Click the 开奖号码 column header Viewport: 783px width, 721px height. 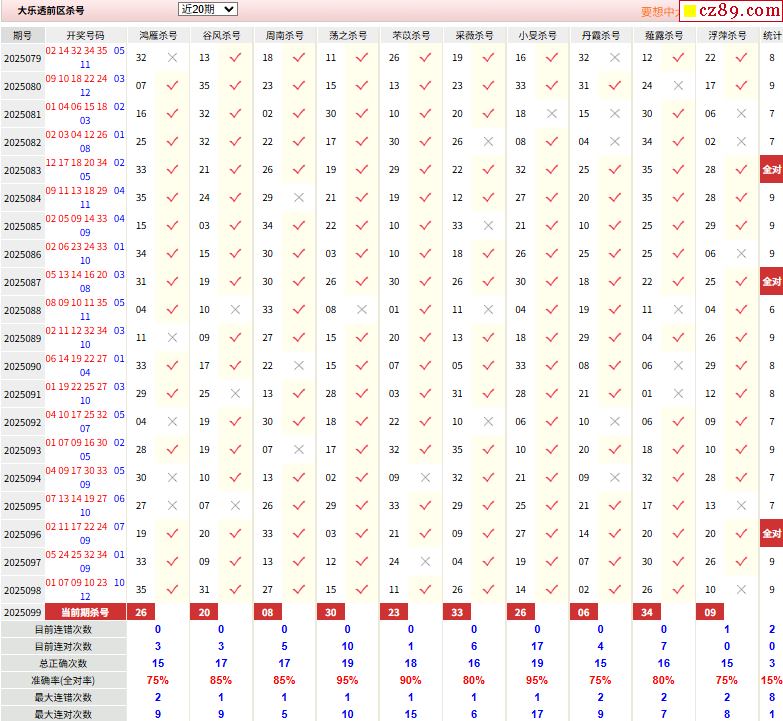click(x=85, y=35)
